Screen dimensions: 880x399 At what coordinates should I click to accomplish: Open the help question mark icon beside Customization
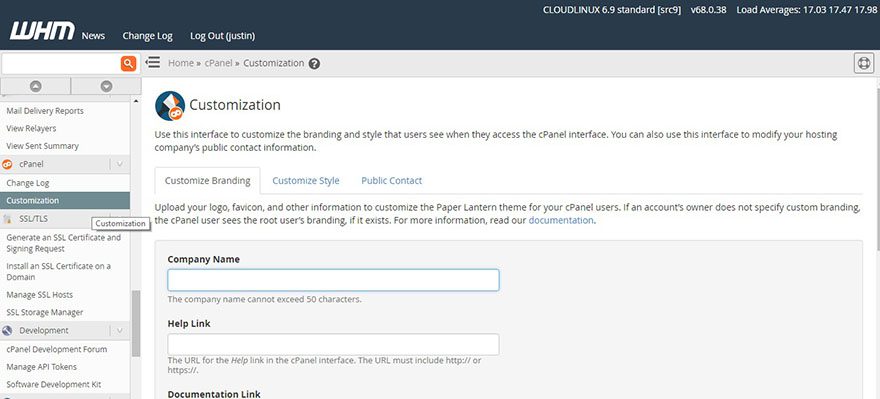pos(314,63)
